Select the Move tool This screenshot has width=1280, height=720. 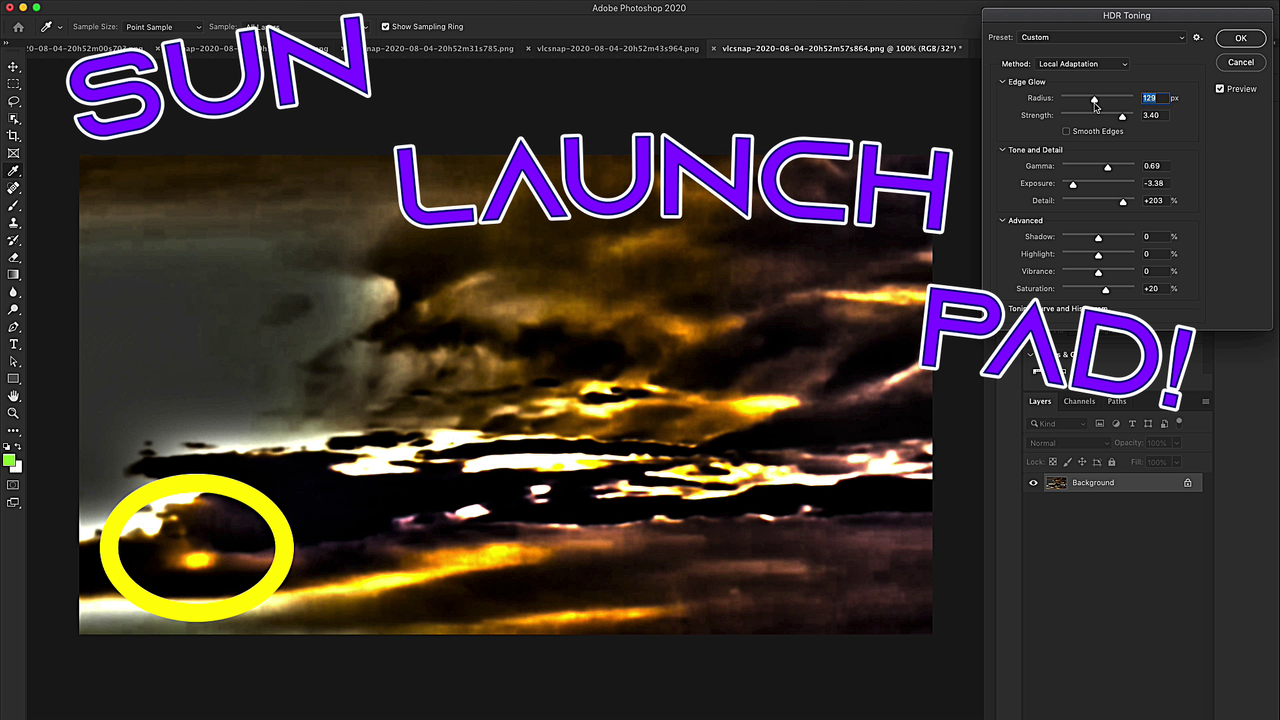13,67
